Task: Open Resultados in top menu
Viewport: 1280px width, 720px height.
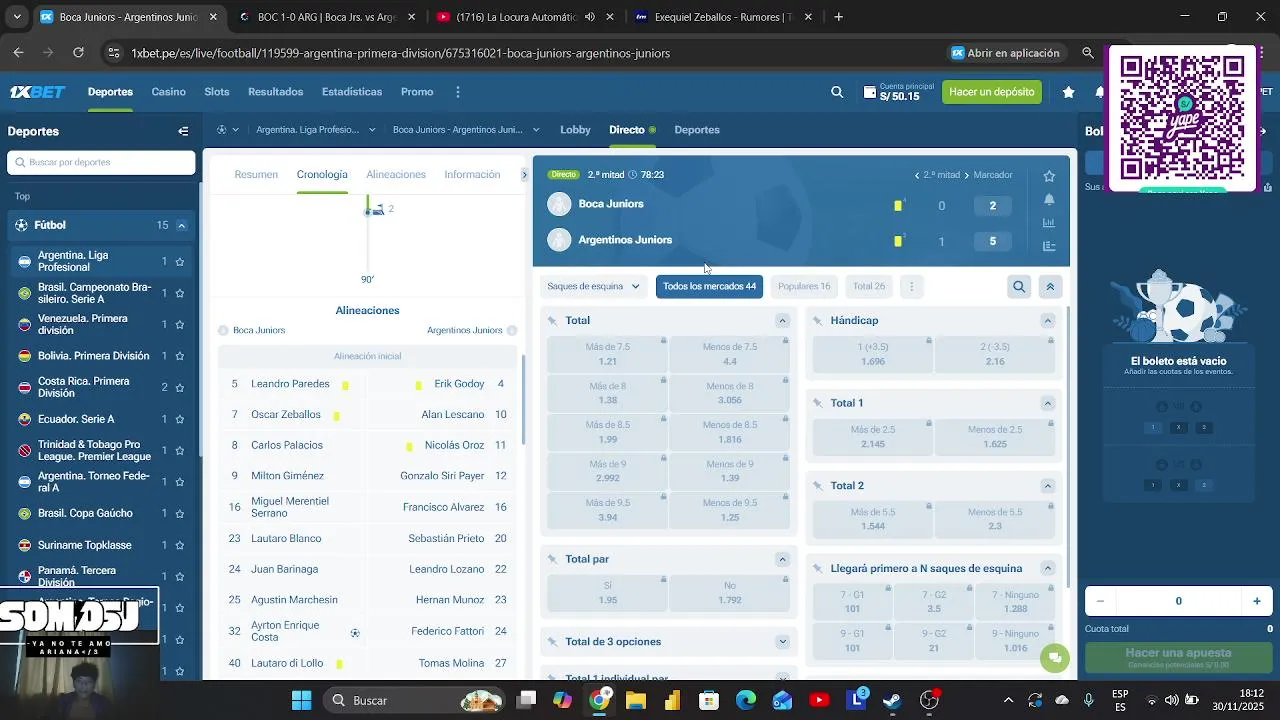Action: (275, 92)
